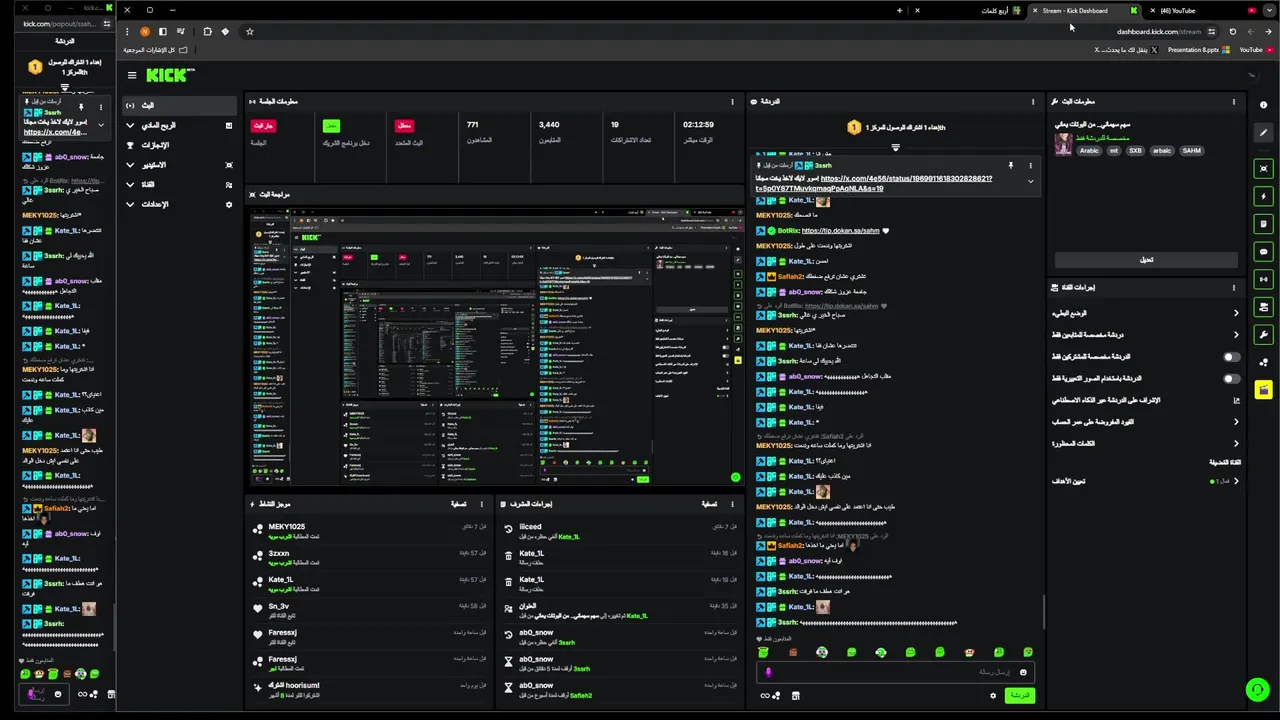1280x720 pixels.
Task: Click the stream preview thumbnail
Action: click(496, 346)
